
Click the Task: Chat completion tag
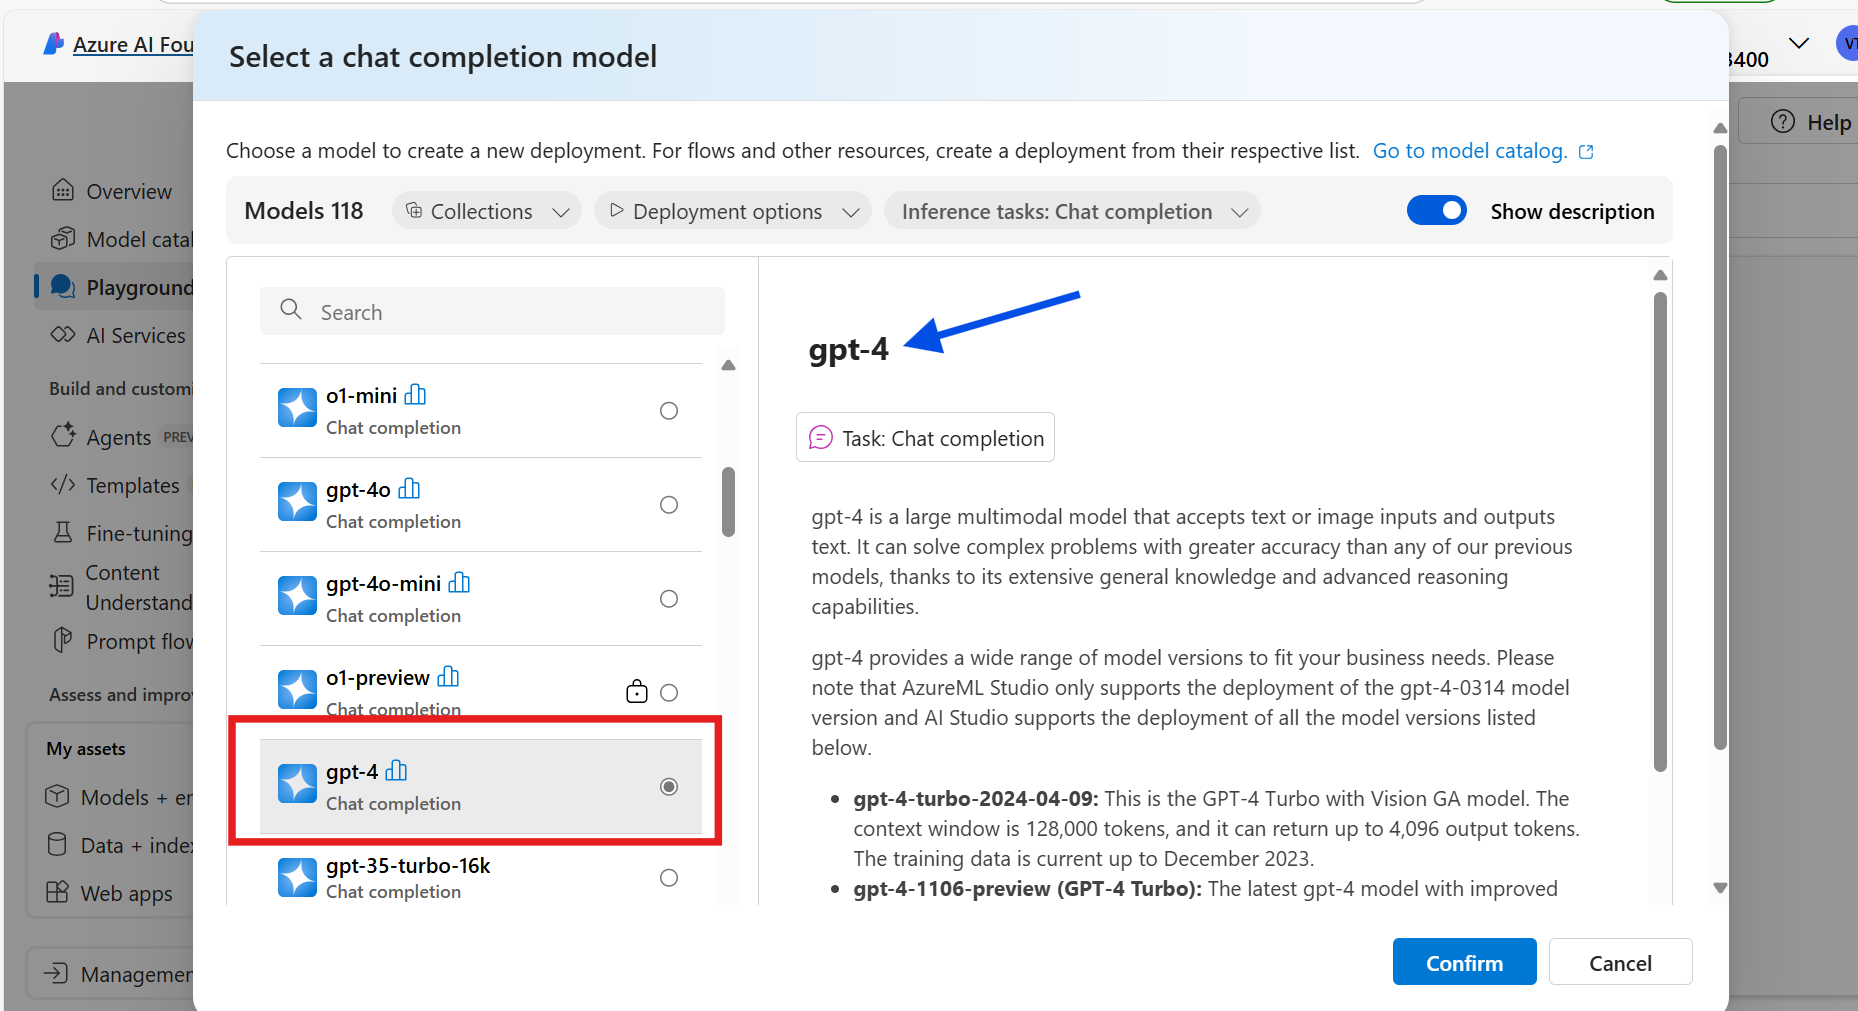925,437
